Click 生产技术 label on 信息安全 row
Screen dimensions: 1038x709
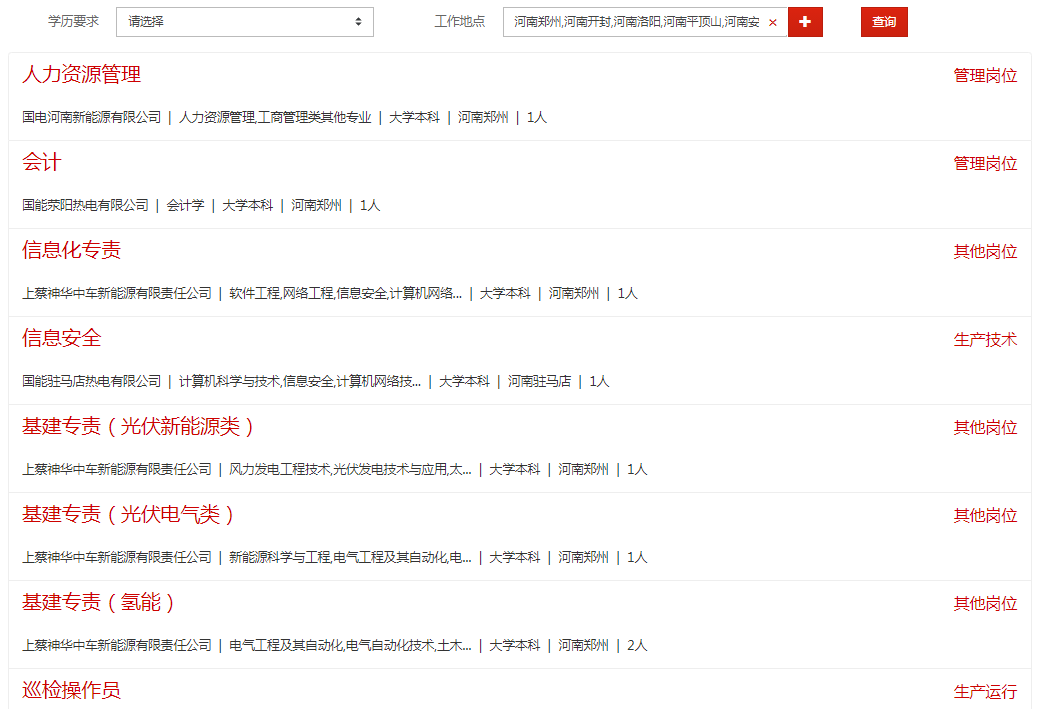pyautogui.click(x=985, y=340)
